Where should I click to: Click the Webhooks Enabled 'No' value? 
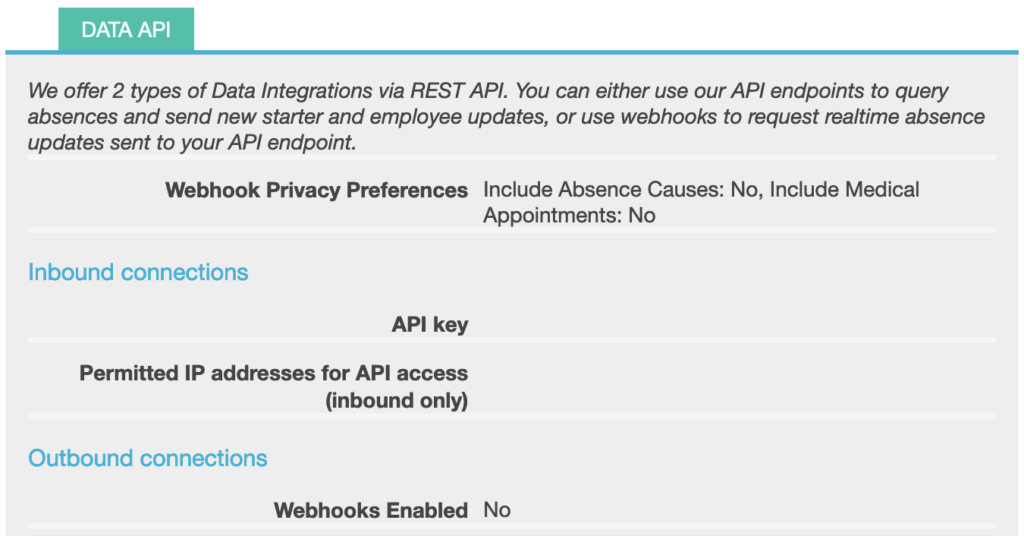(497, 510)
